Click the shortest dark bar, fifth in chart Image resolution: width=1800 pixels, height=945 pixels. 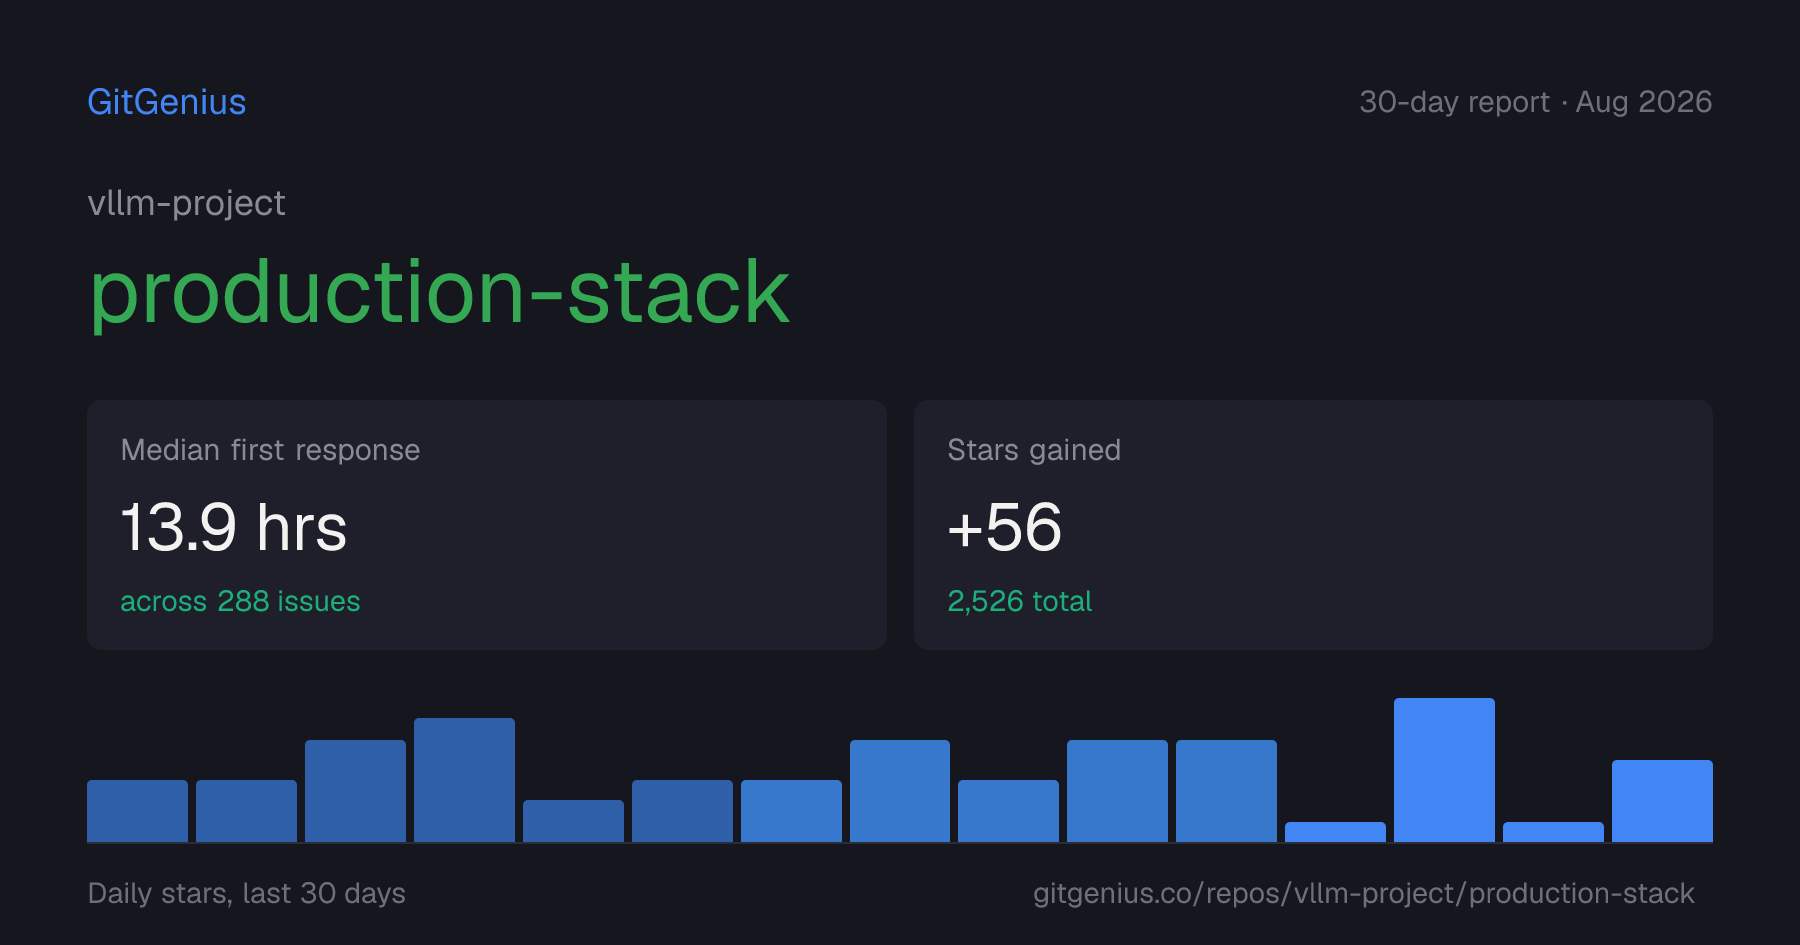point(573,821)
